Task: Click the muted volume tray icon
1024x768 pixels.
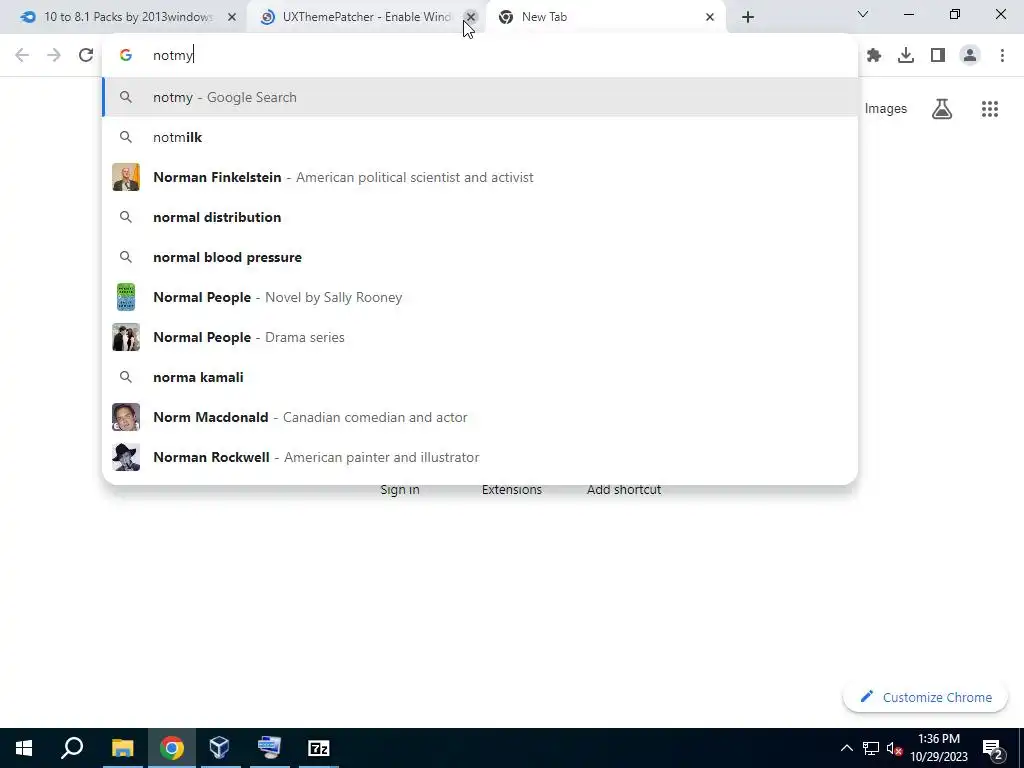Action: tap(894, 748)
